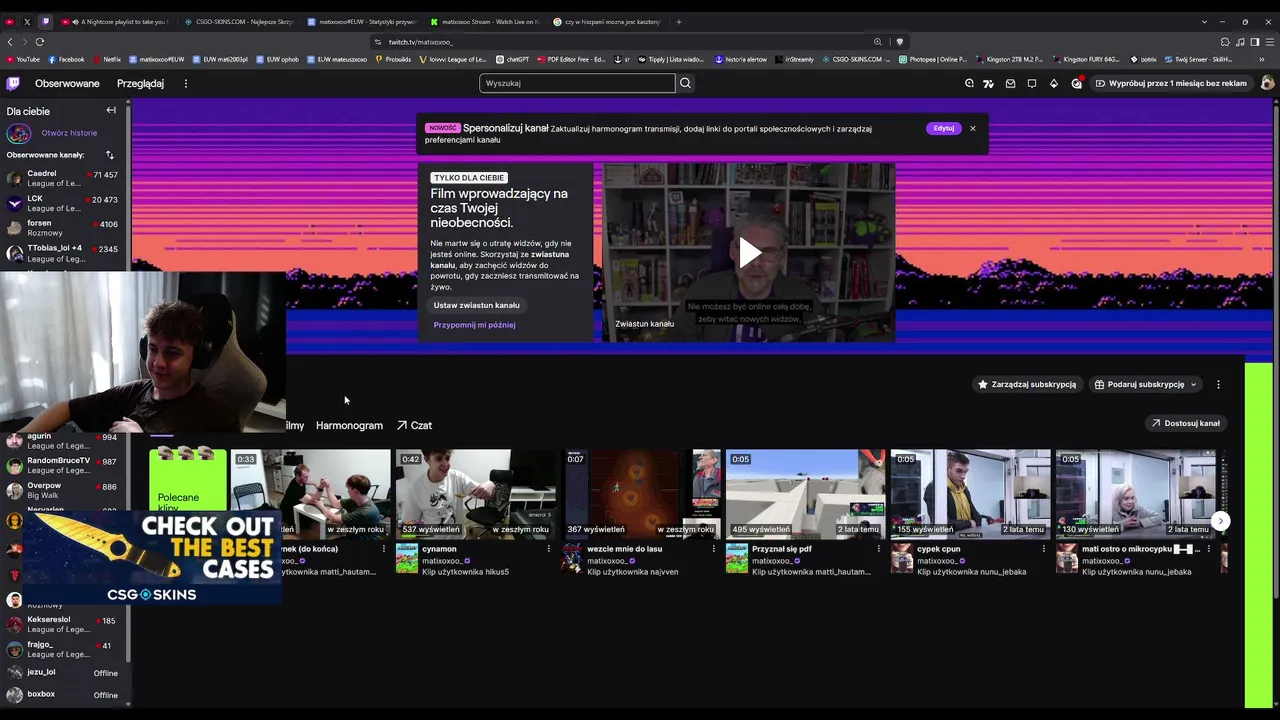Click the search magnifier button

coord(685,83)
